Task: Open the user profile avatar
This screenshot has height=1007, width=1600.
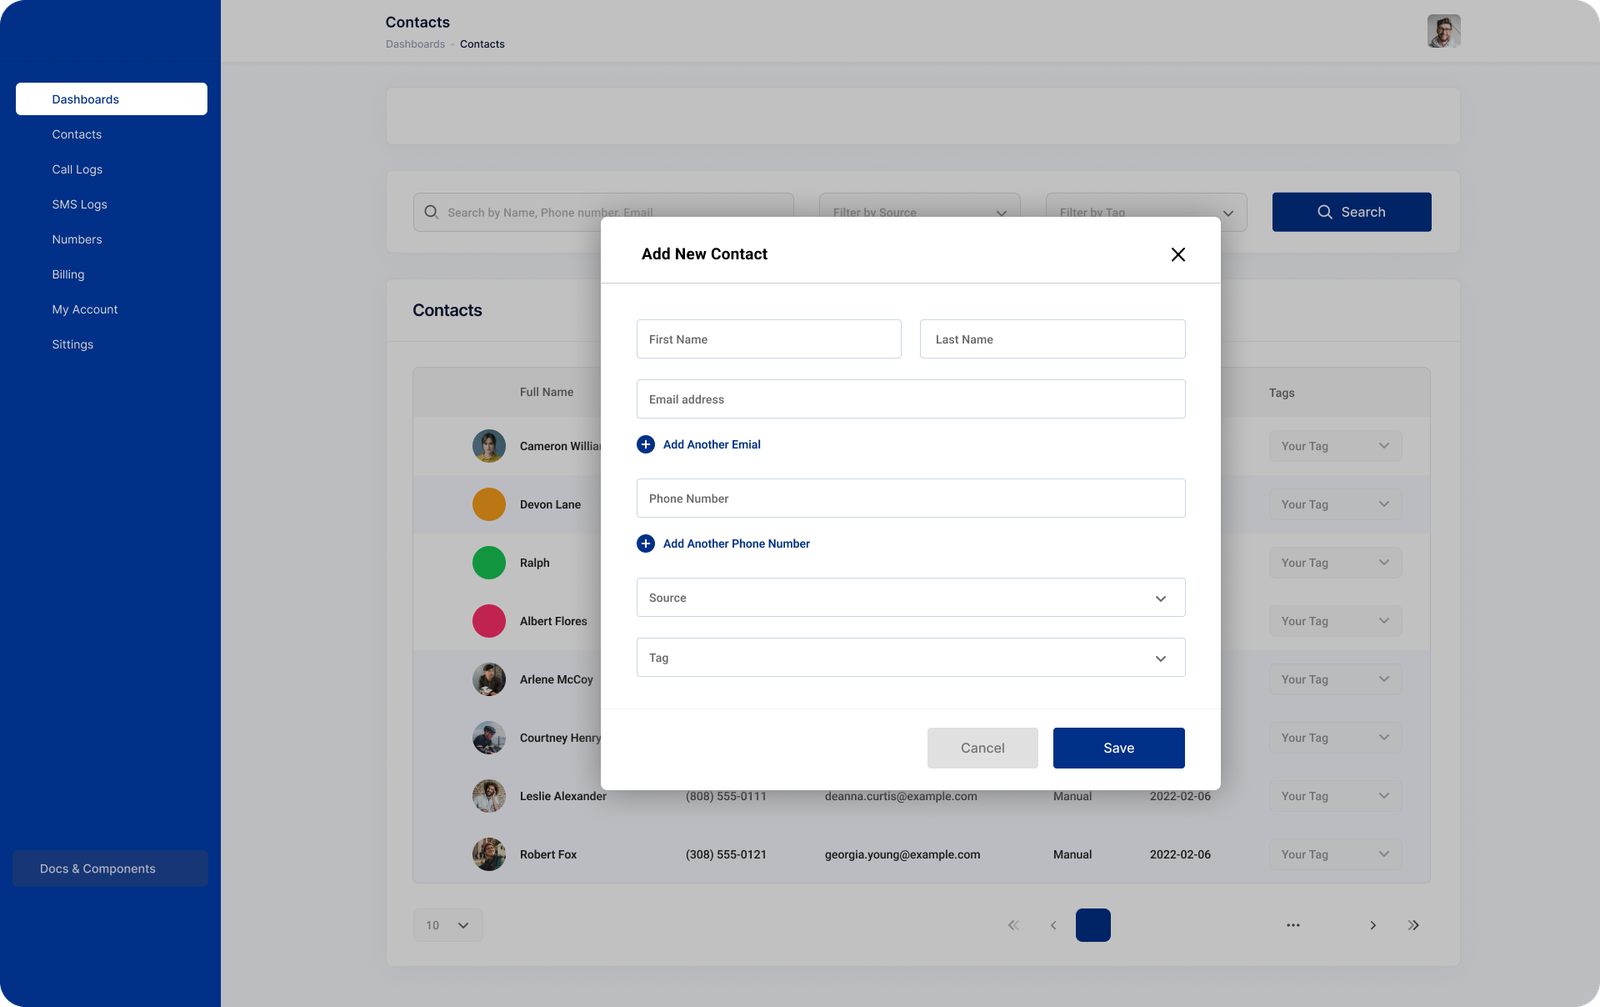Action: click(x=1443, y=31)
